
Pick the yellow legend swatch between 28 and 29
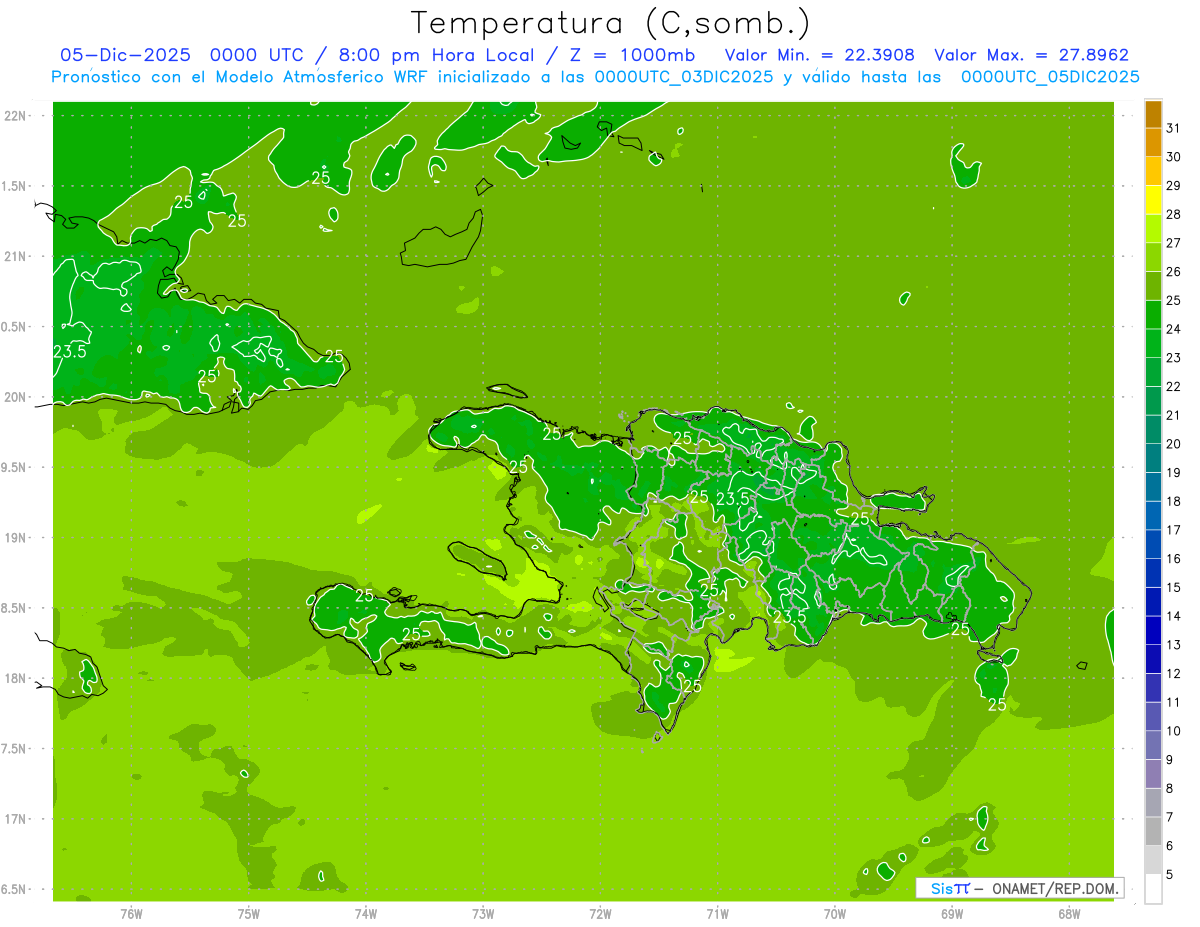(x=1153, y=200)
